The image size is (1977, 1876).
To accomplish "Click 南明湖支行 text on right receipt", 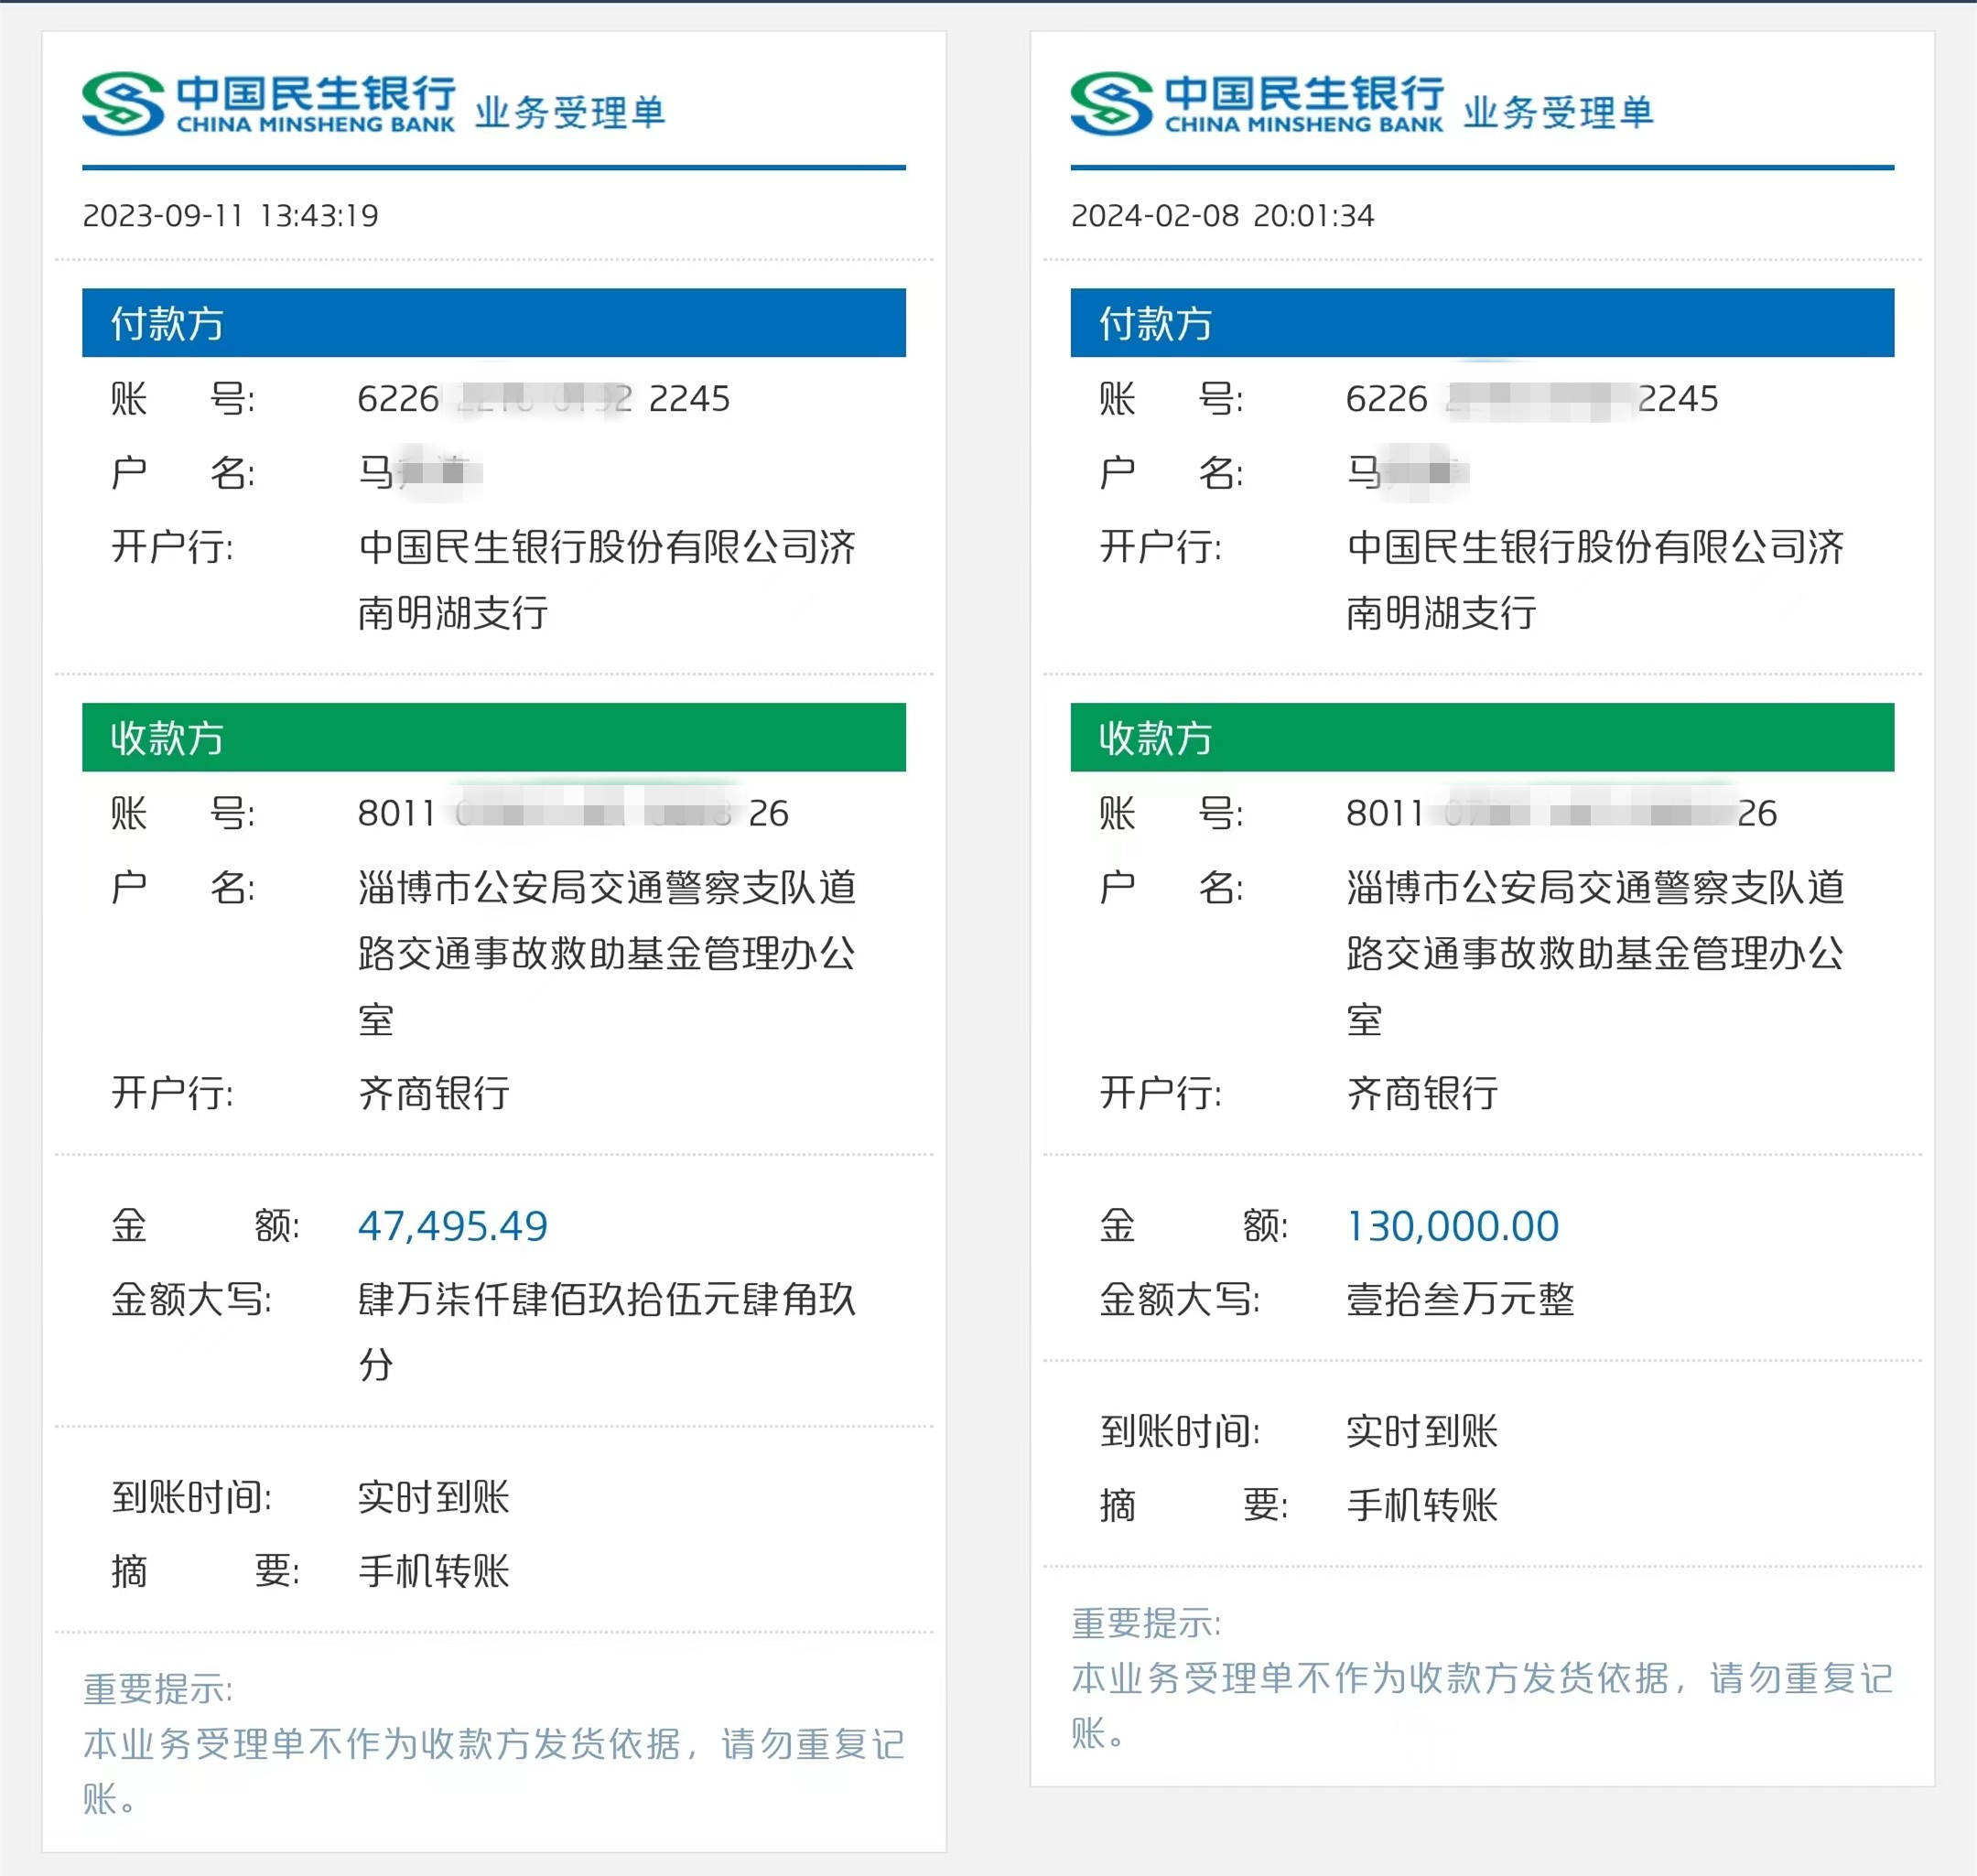I will coord(1441,613).
